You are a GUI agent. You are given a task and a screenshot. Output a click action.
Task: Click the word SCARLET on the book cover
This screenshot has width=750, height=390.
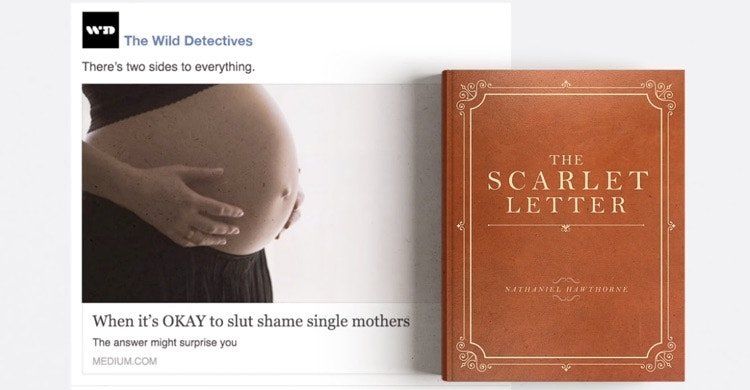pyautogui.click(x=567, y=180)
